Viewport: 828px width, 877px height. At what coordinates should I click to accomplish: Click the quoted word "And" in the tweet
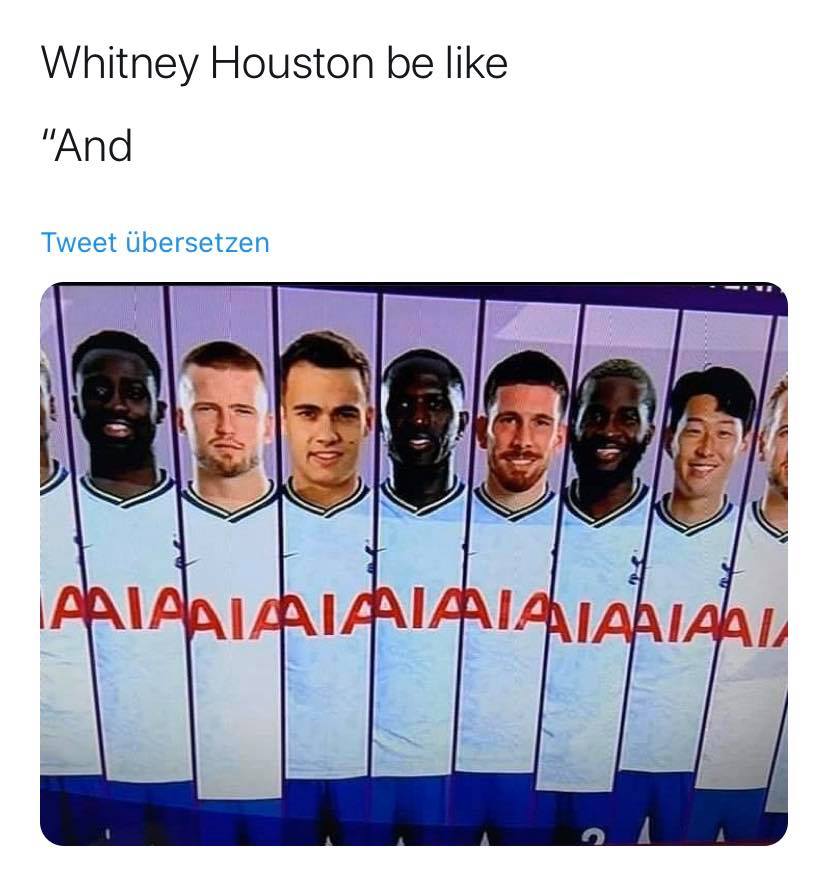pos(93,146)
